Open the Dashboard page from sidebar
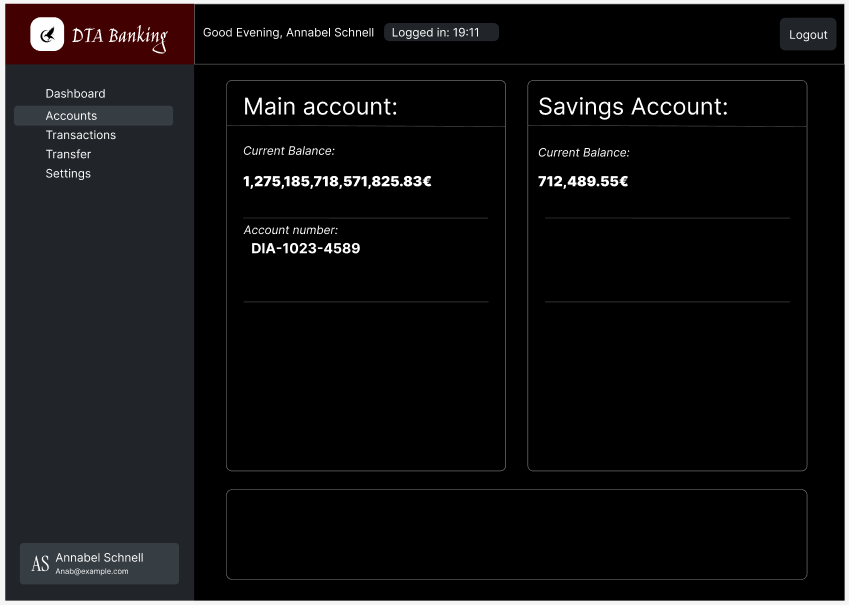The width and height of the screenshot is (849, 605). tap(75, 94)
